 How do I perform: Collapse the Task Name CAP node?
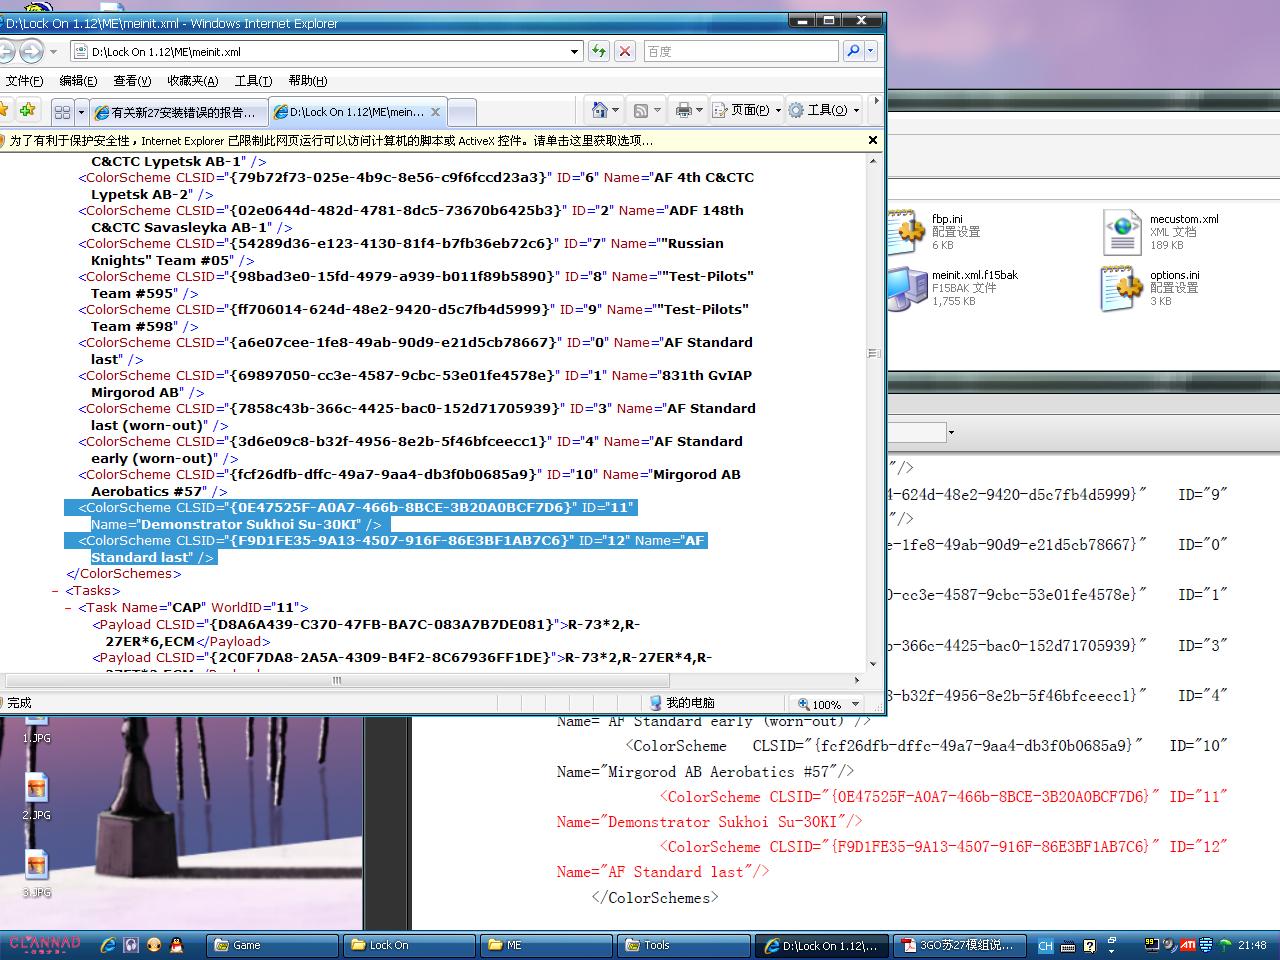tap(68, 608)
